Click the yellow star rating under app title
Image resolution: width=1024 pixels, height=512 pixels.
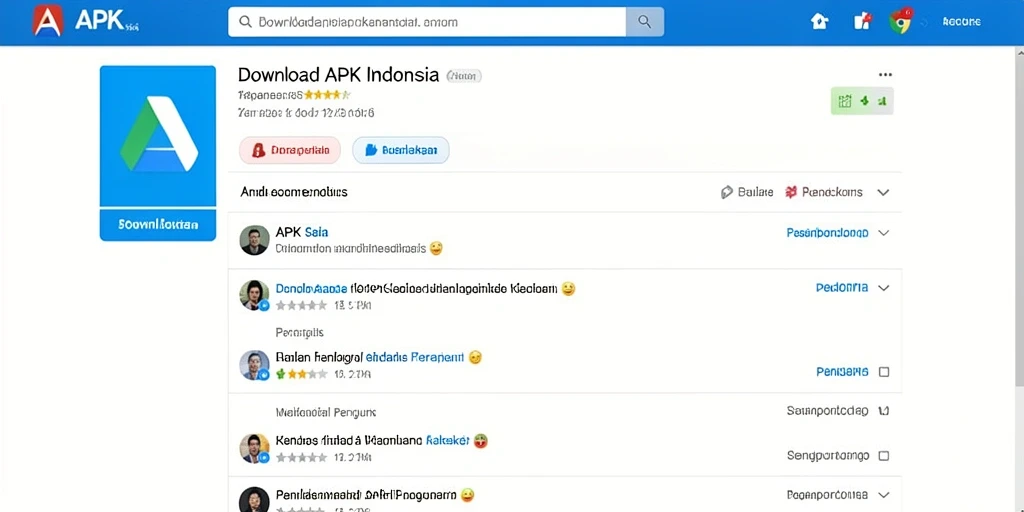click(328, 95)
